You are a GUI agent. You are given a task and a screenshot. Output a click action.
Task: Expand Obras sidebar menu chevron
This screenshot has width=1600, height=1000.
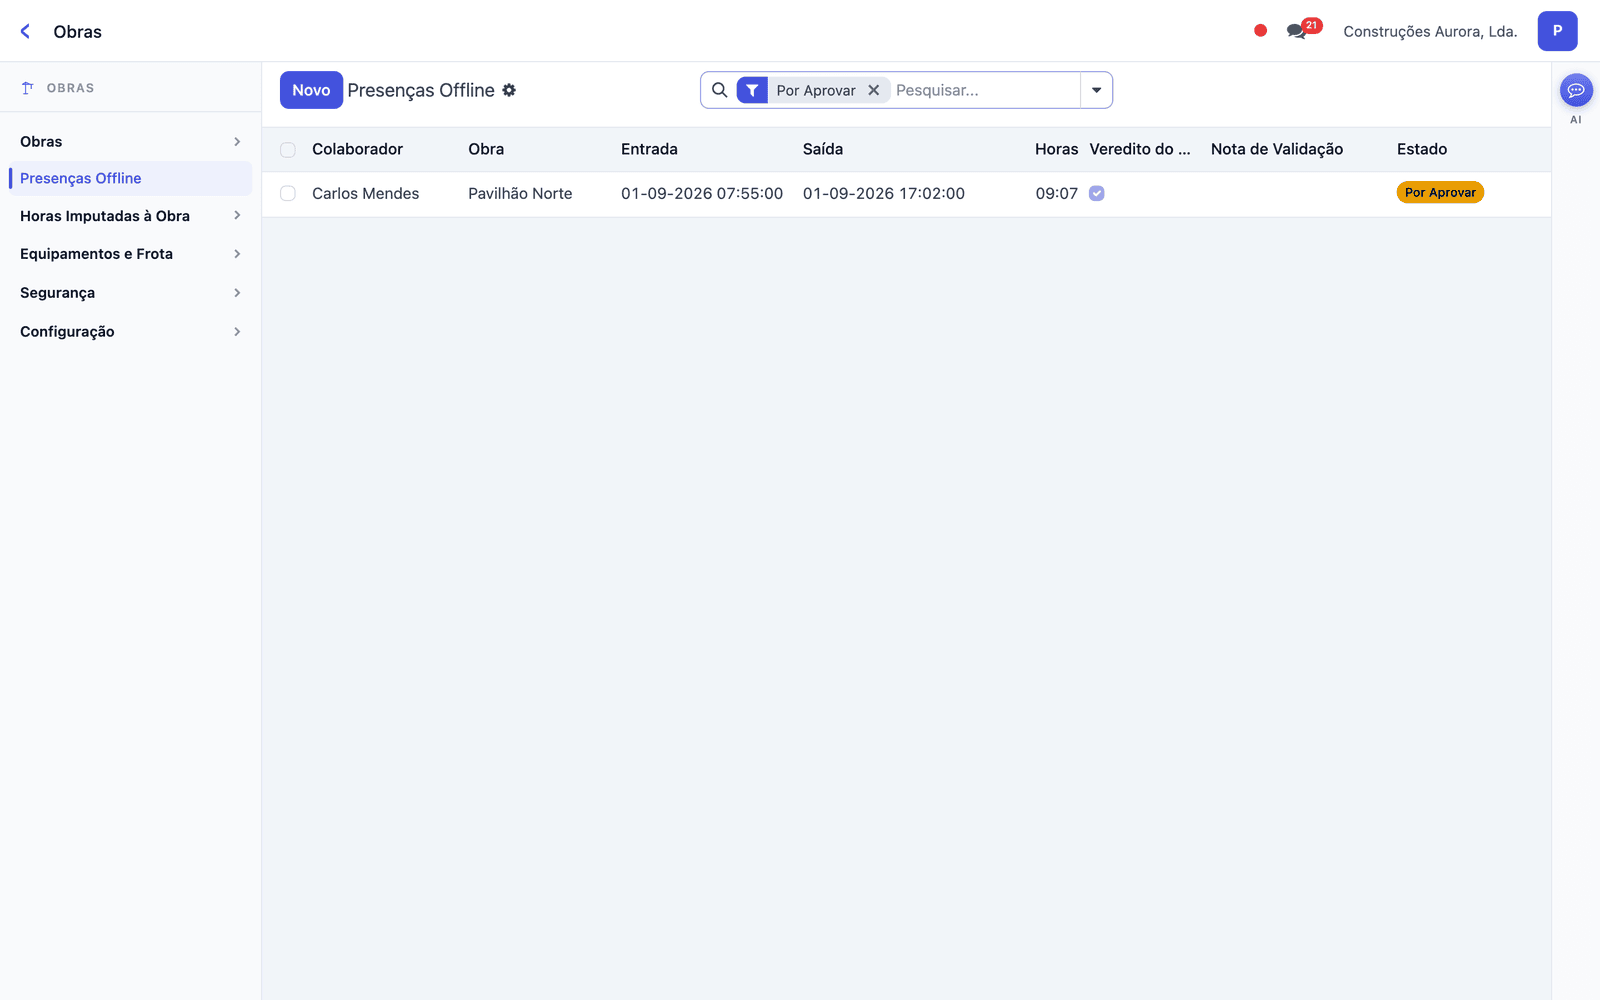(x=237, y=142)
